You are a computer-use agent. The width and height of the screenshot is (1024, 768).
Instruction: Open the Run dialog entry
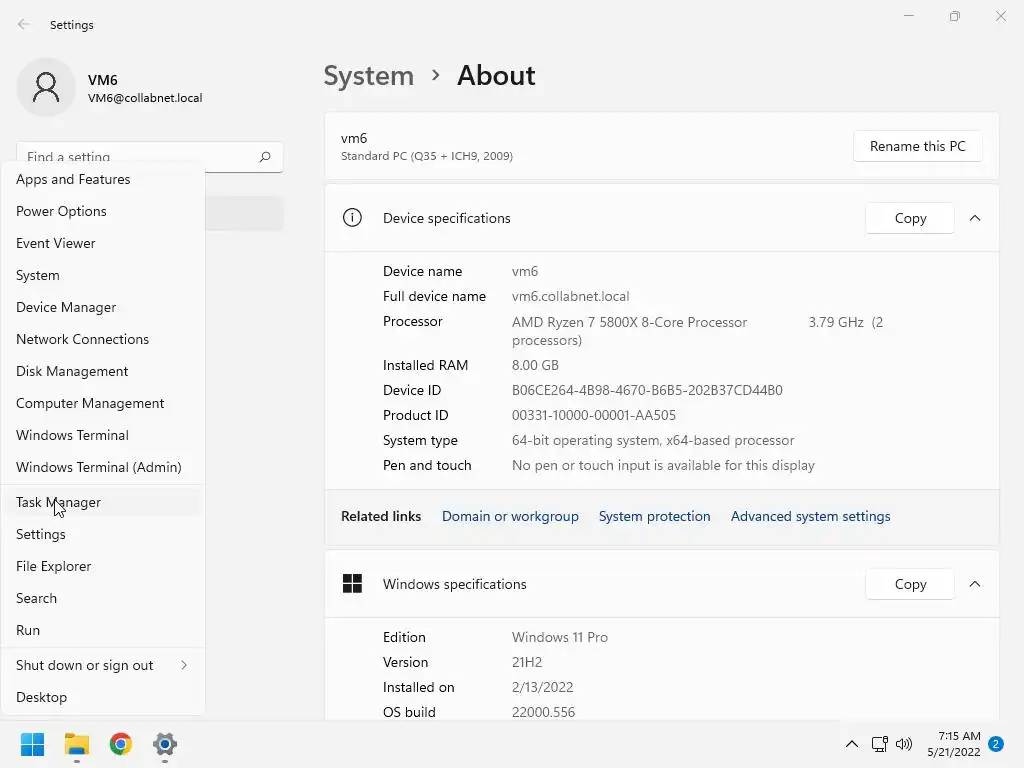(x=103, y=630)
